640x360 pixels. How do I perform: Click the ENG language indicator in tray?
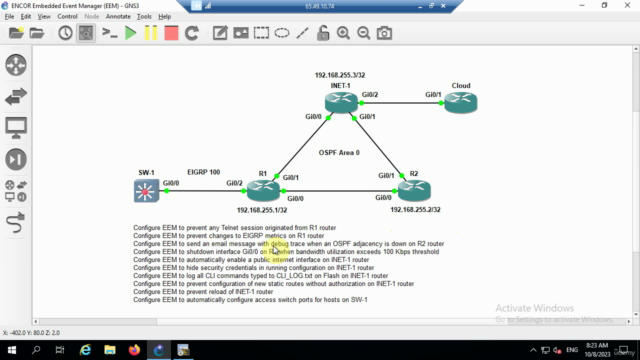coord(572,350)
